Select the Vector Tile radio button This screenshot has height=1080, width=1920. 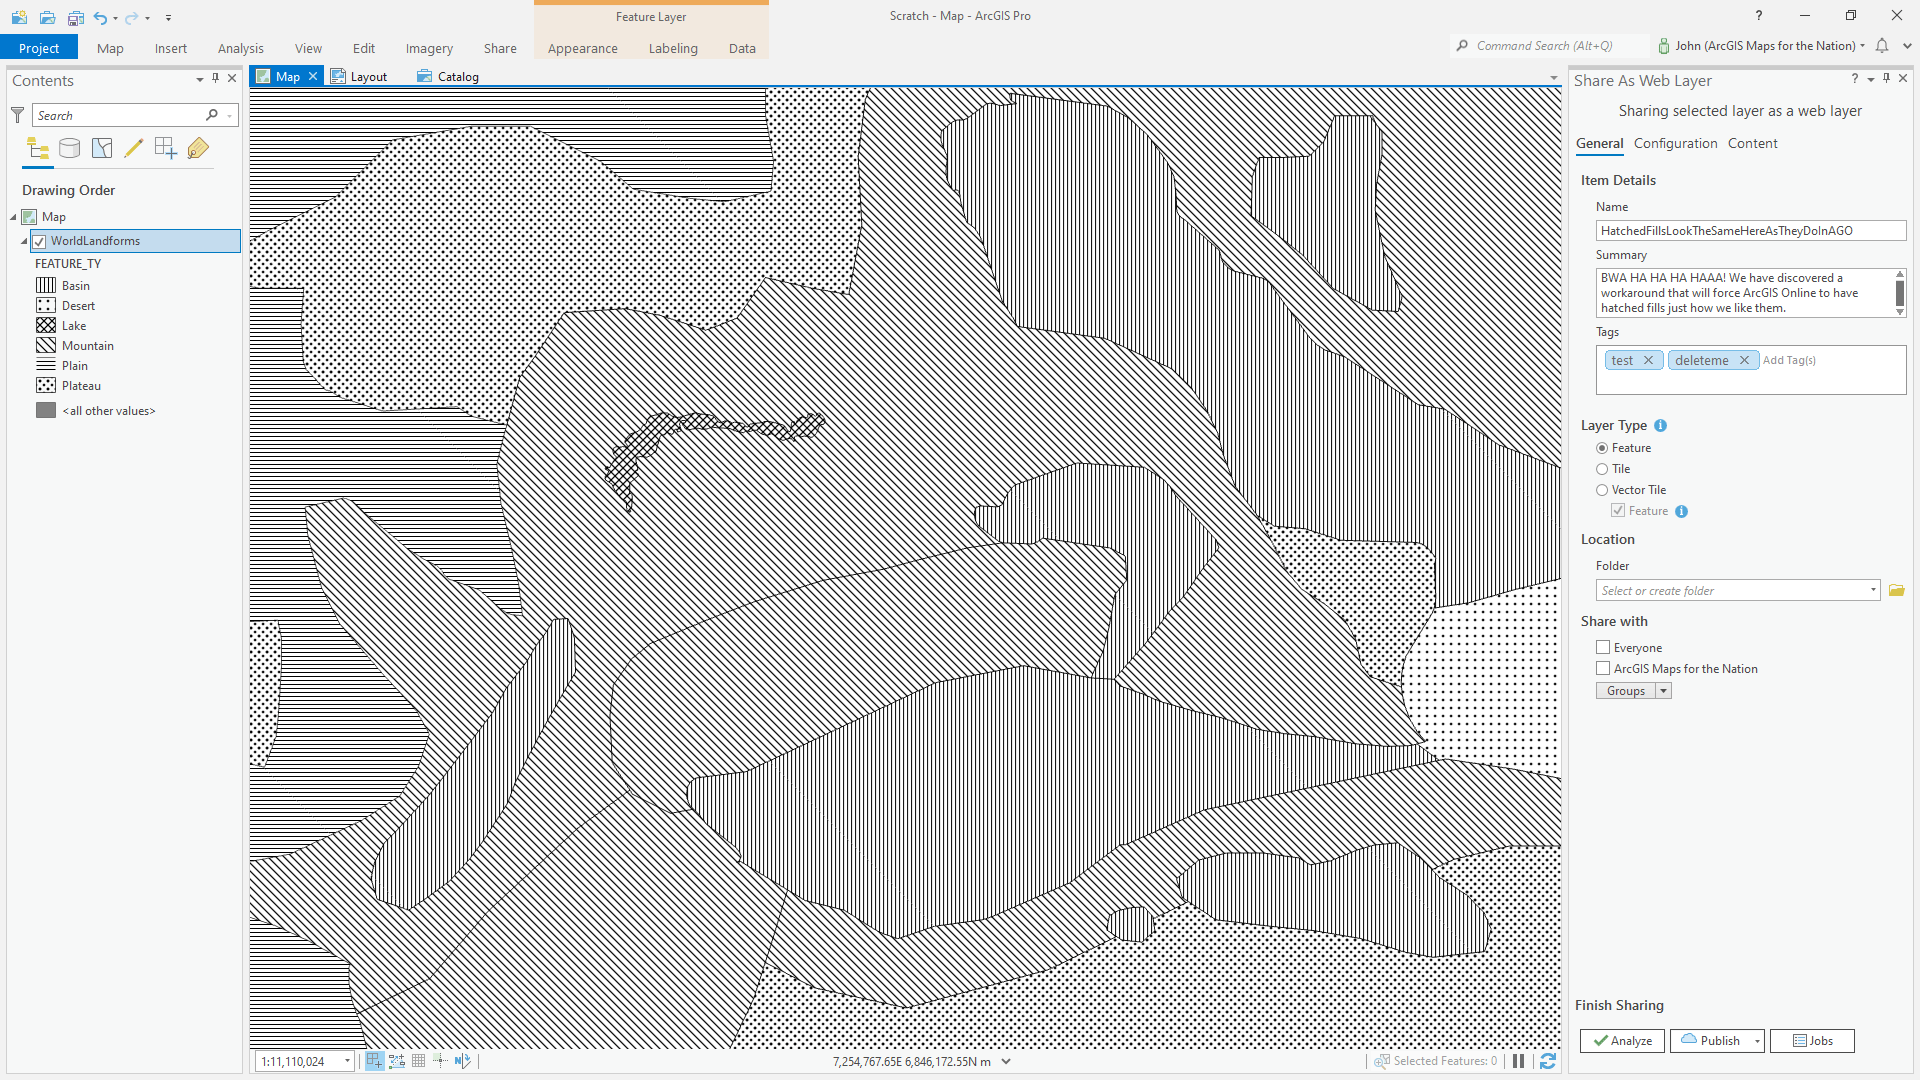click(x=1602, y=490)
